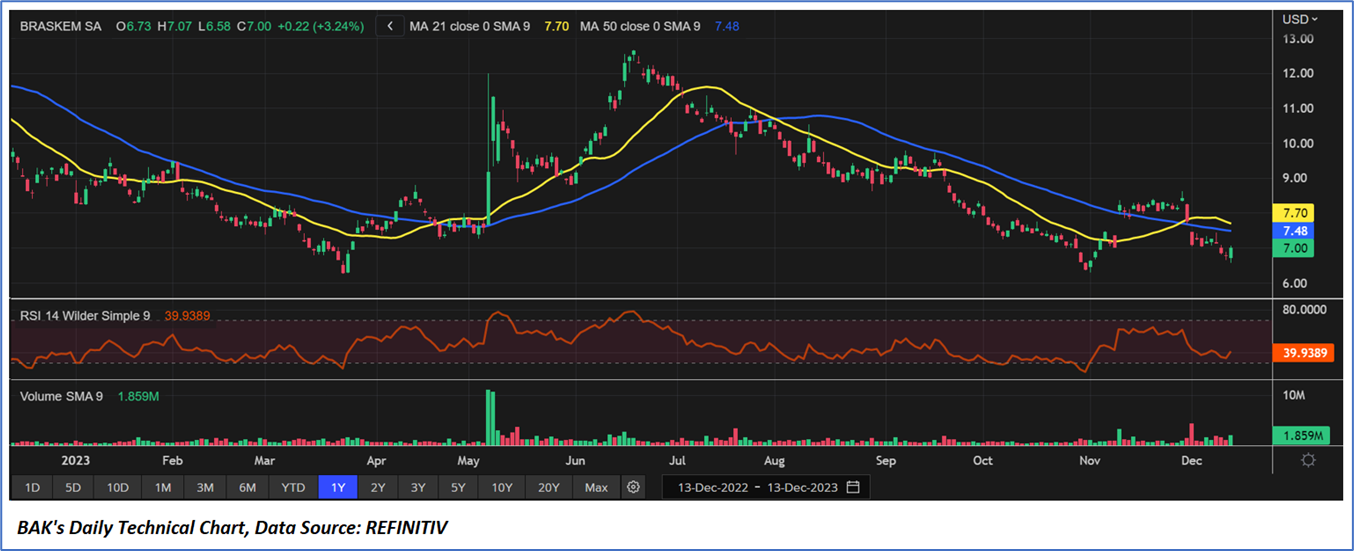This screenshot has height=551, width=1354.
Task: Click the MA 21 indicator label
Action: point(470,27)
